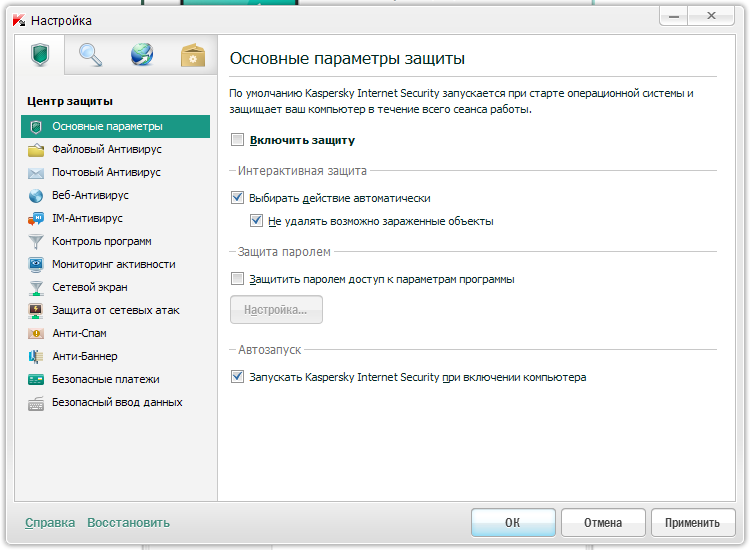Click the shield icon beside Основные параметры
750x550 pixels.
click(x=36, y=127)
